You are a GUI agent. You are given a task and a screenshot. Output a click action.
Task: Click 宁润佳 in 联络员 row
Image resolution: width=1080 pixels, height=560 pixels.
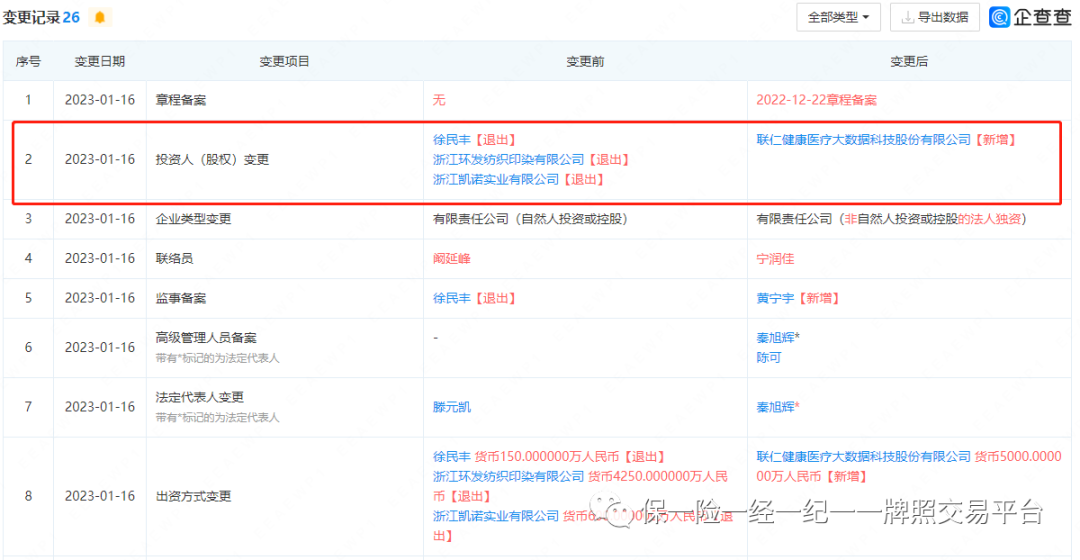click(x=776, y=258)
